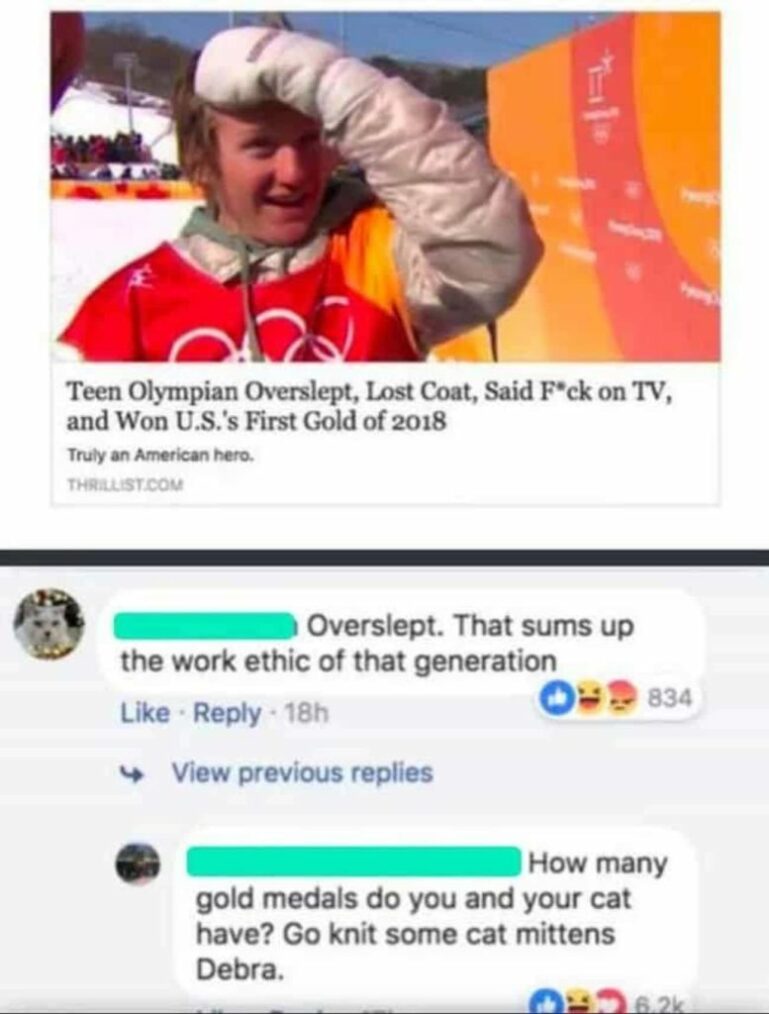
Task: Open the cat profile picture avatar
Action: 49,624
